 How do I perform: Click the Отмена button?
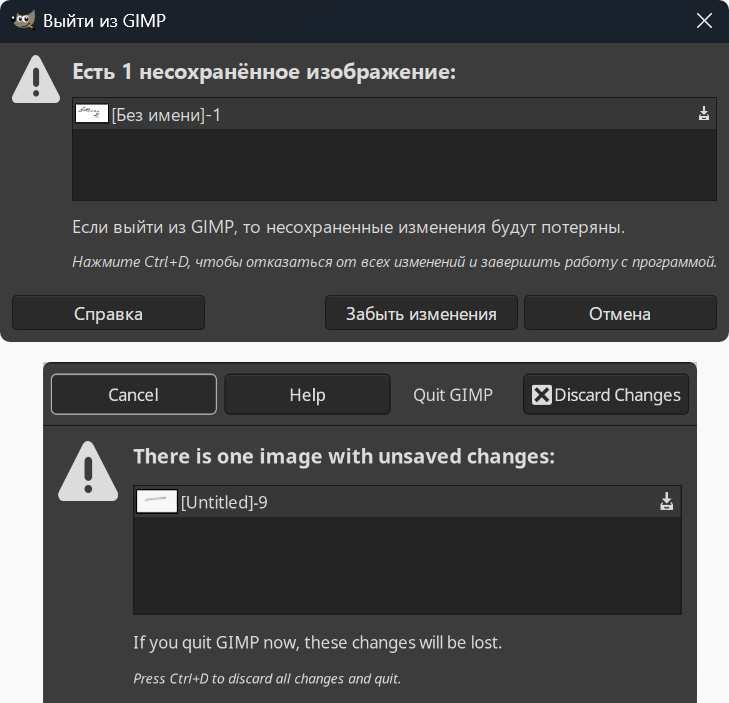[620, 313]
